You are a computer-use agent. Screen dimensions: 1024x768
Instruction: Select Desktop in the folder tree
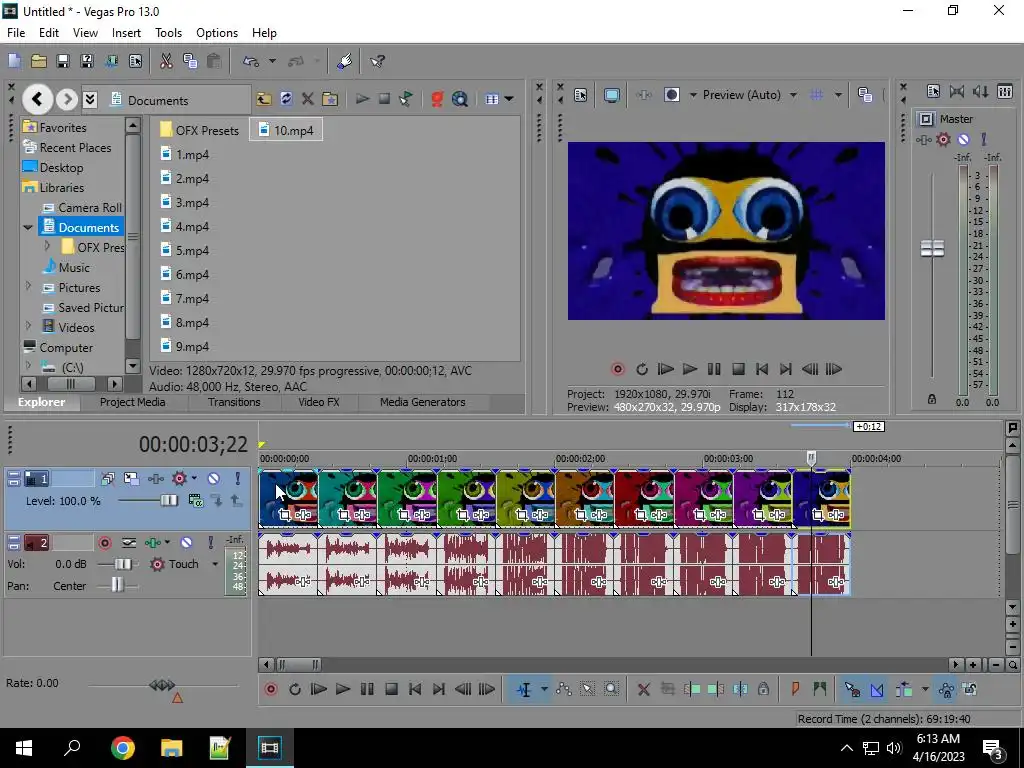[53, 168]
